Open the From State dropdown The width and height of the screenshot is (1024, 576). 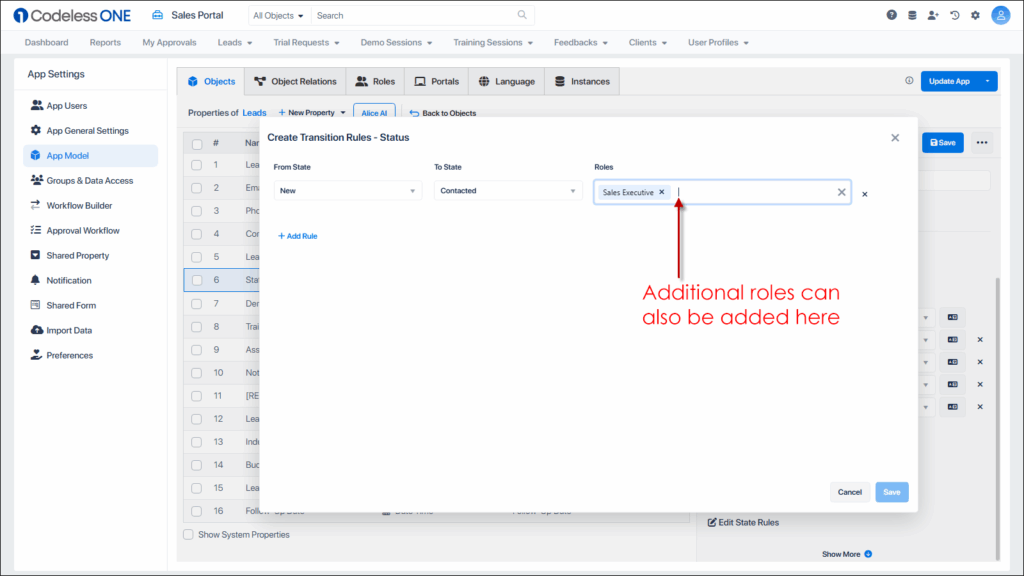point(347,190)
